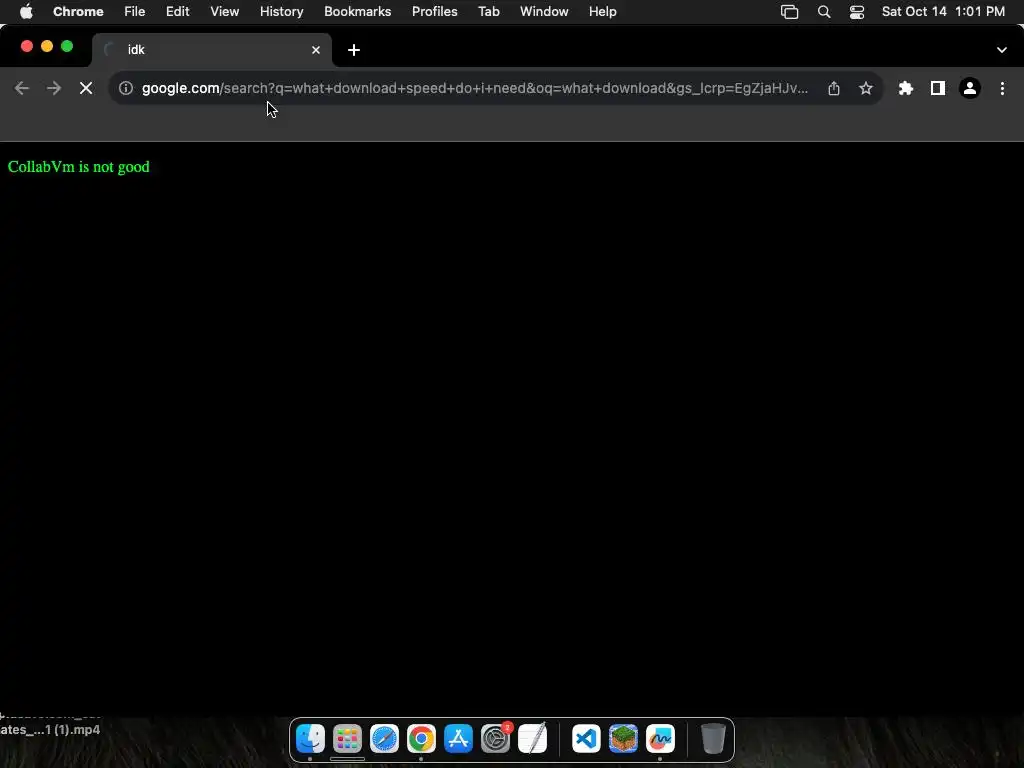Open the View menu

click(225, 12)
